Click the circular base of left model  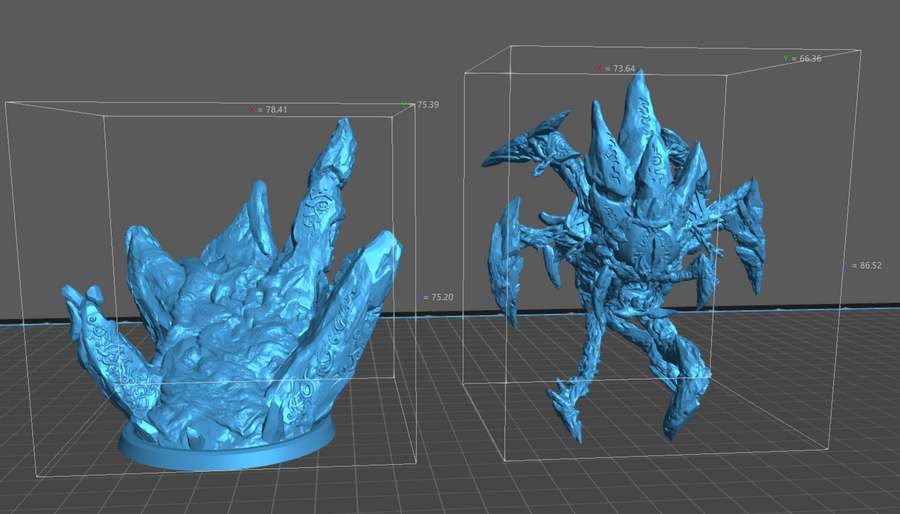click(225, 448)
